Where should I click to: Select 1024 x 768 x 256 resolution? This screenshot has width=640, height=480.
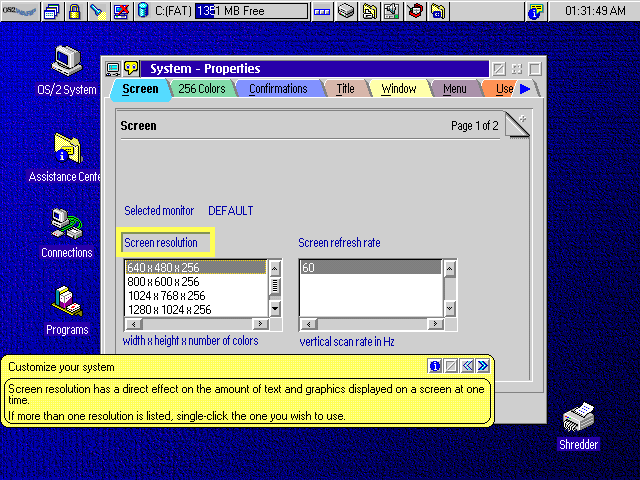pyautogui.click(x=196, y=296)
